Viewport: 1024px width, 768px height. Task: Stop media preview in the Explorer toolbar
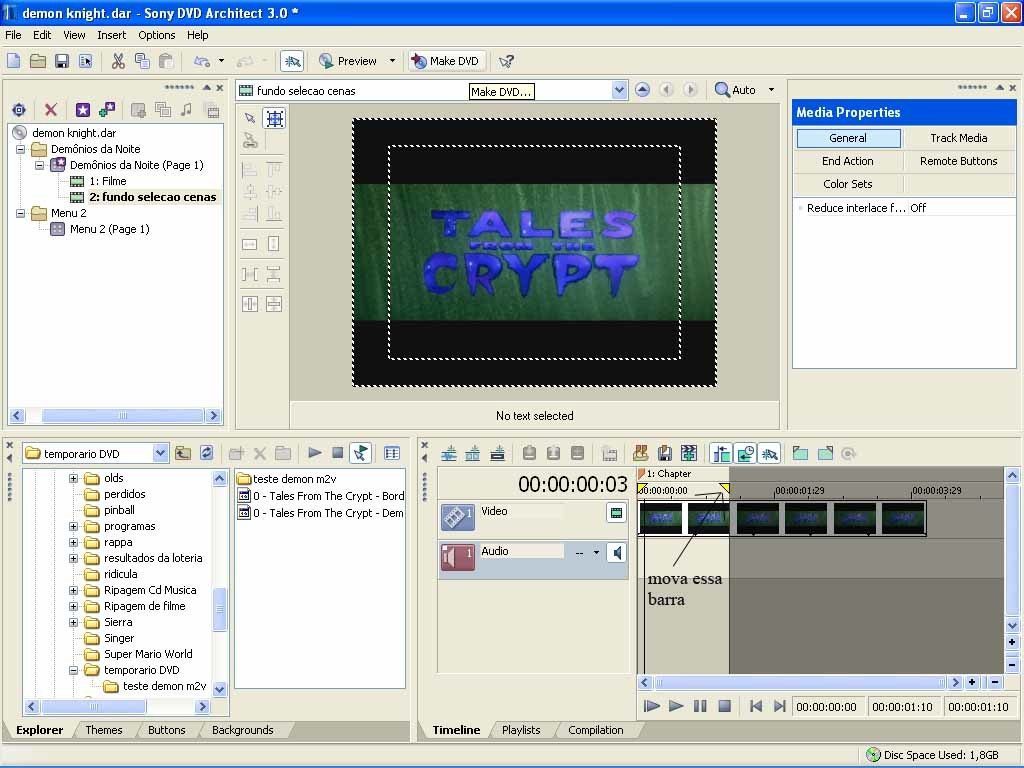point(338,453)
